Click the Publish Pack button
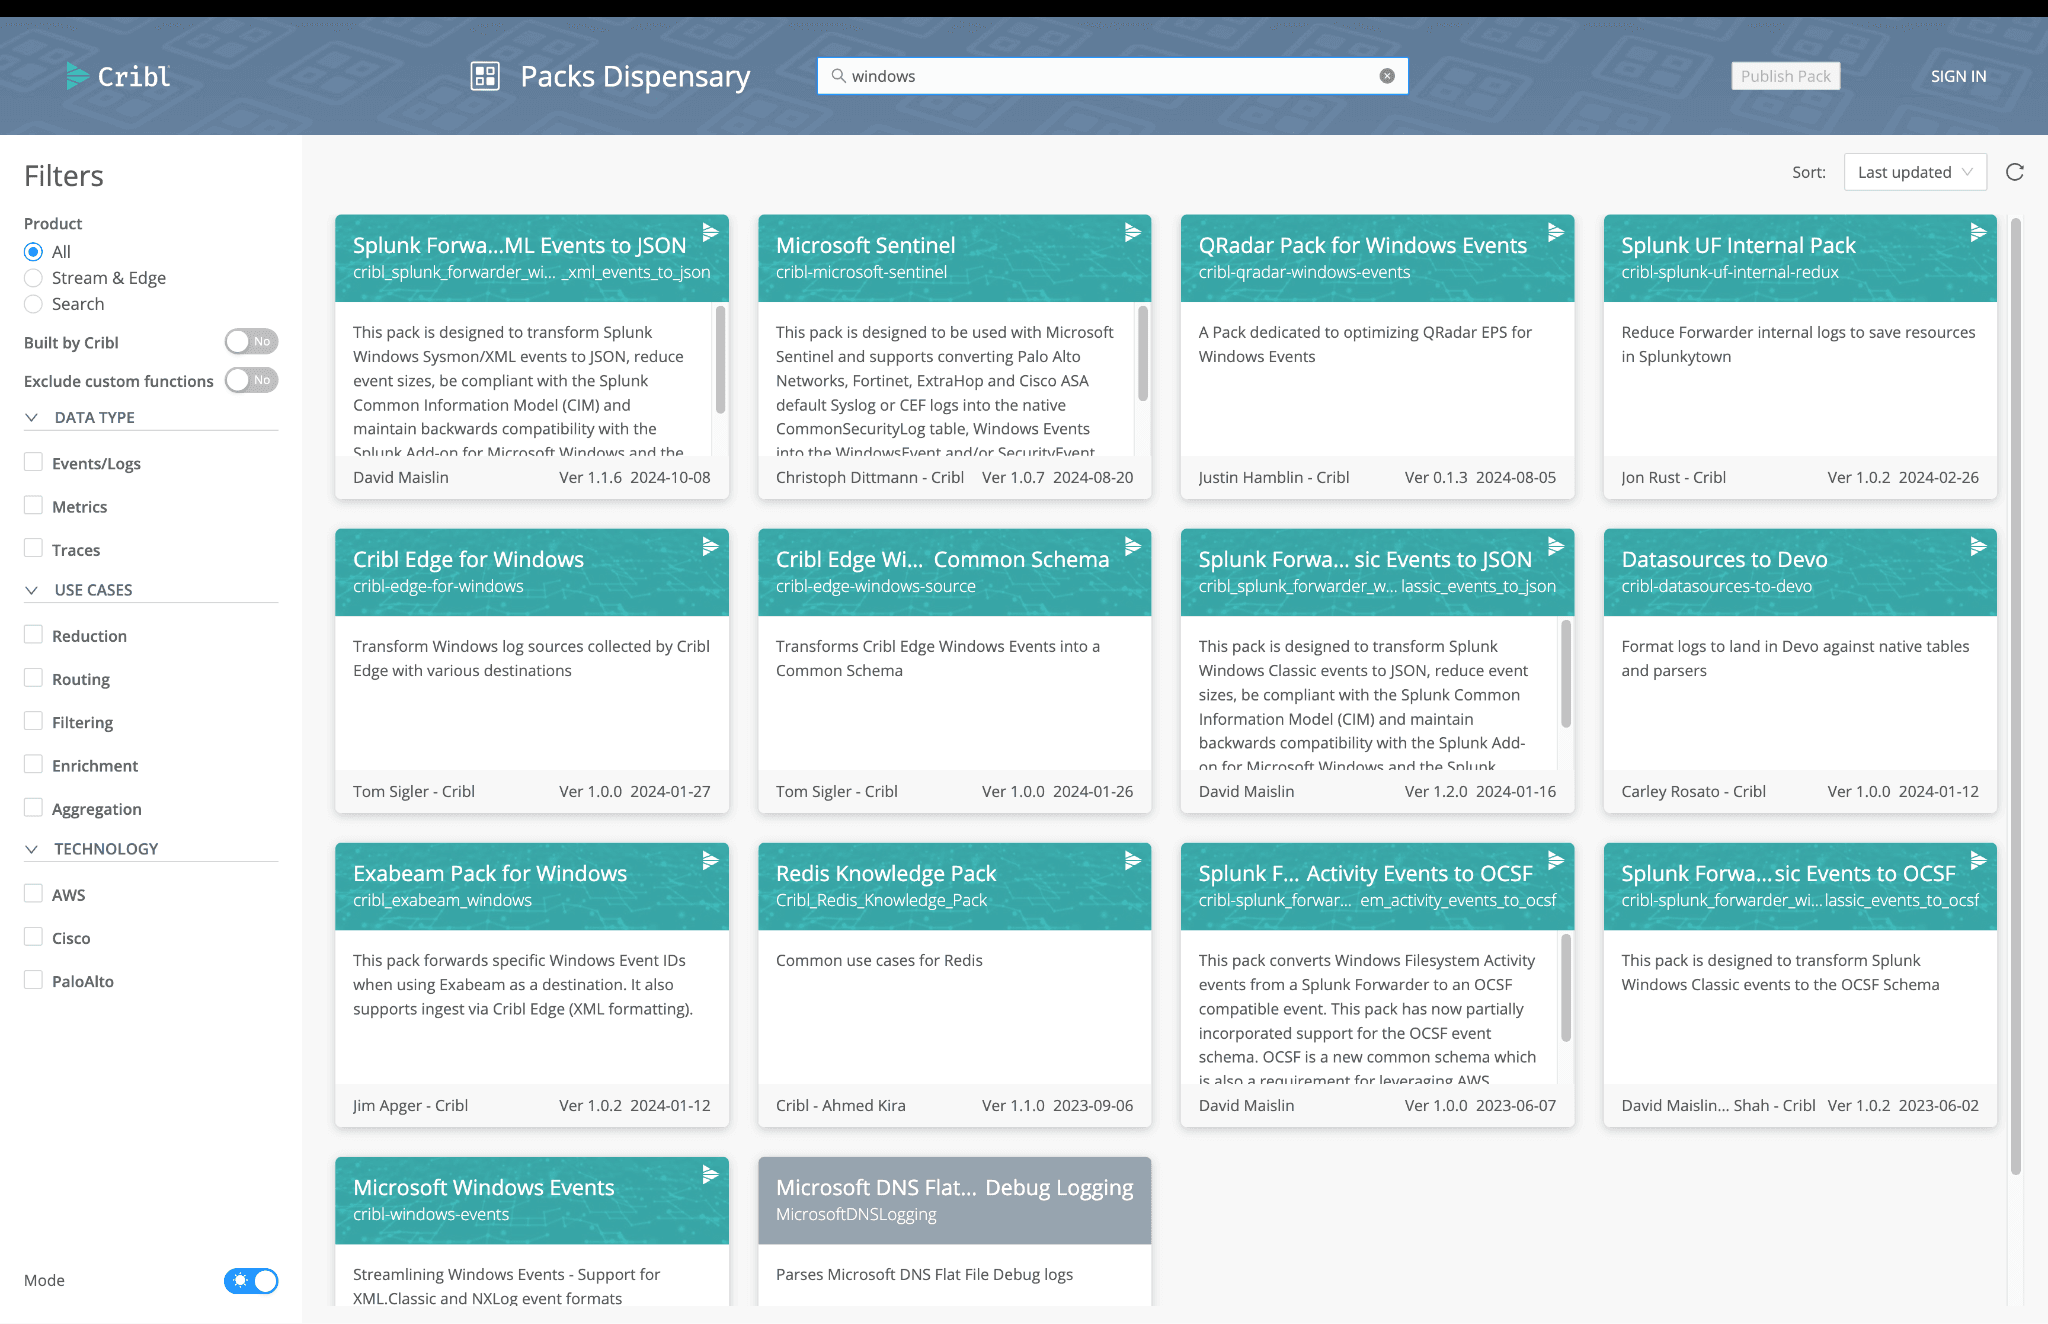Screen dimensions: 2048x1324 pyautogui.click(x=1785, y=76)
